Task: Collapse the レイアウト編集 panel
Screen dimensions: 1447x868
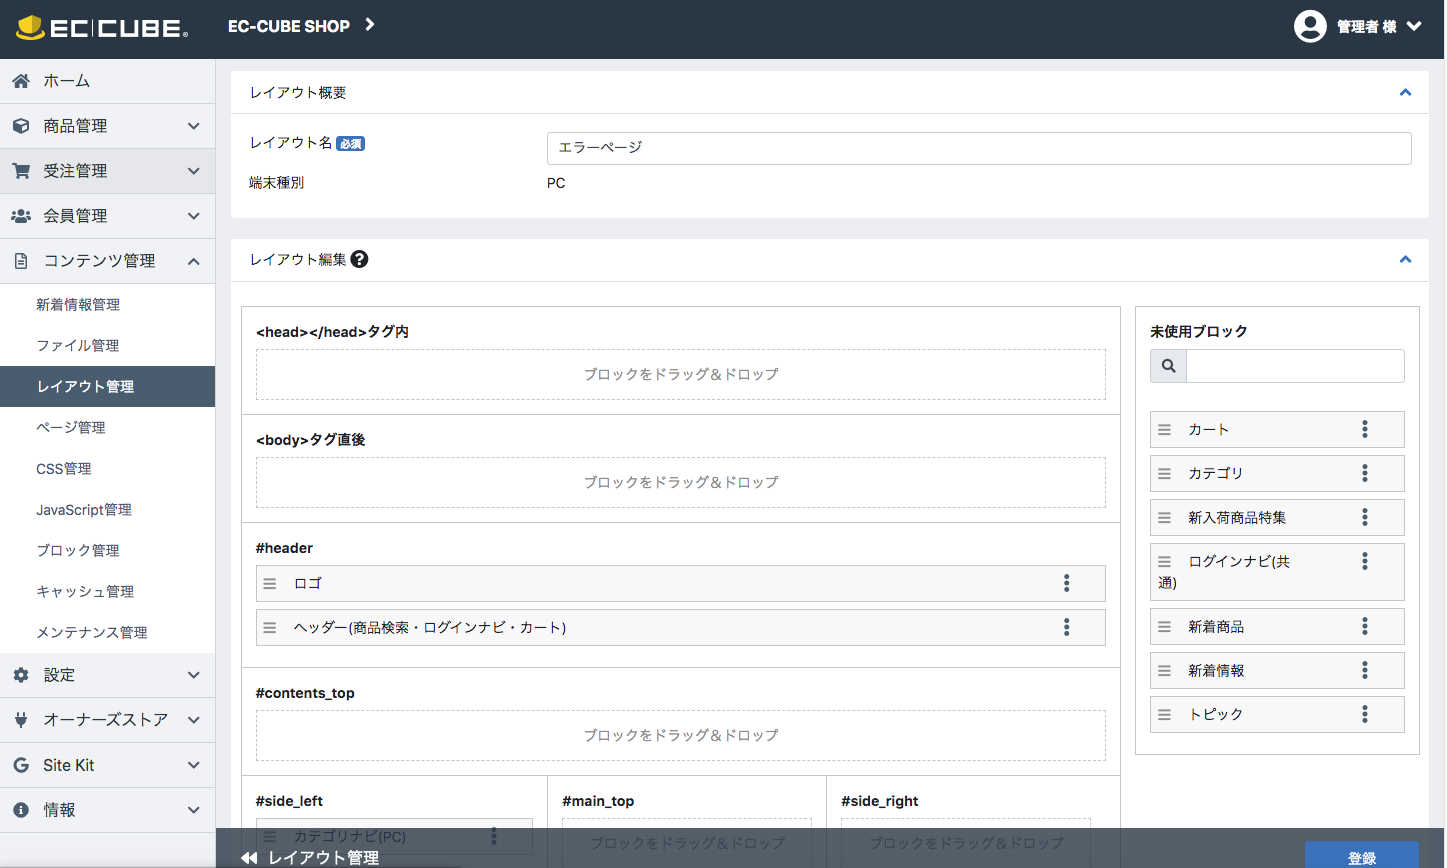Action: click(1404, 259)
